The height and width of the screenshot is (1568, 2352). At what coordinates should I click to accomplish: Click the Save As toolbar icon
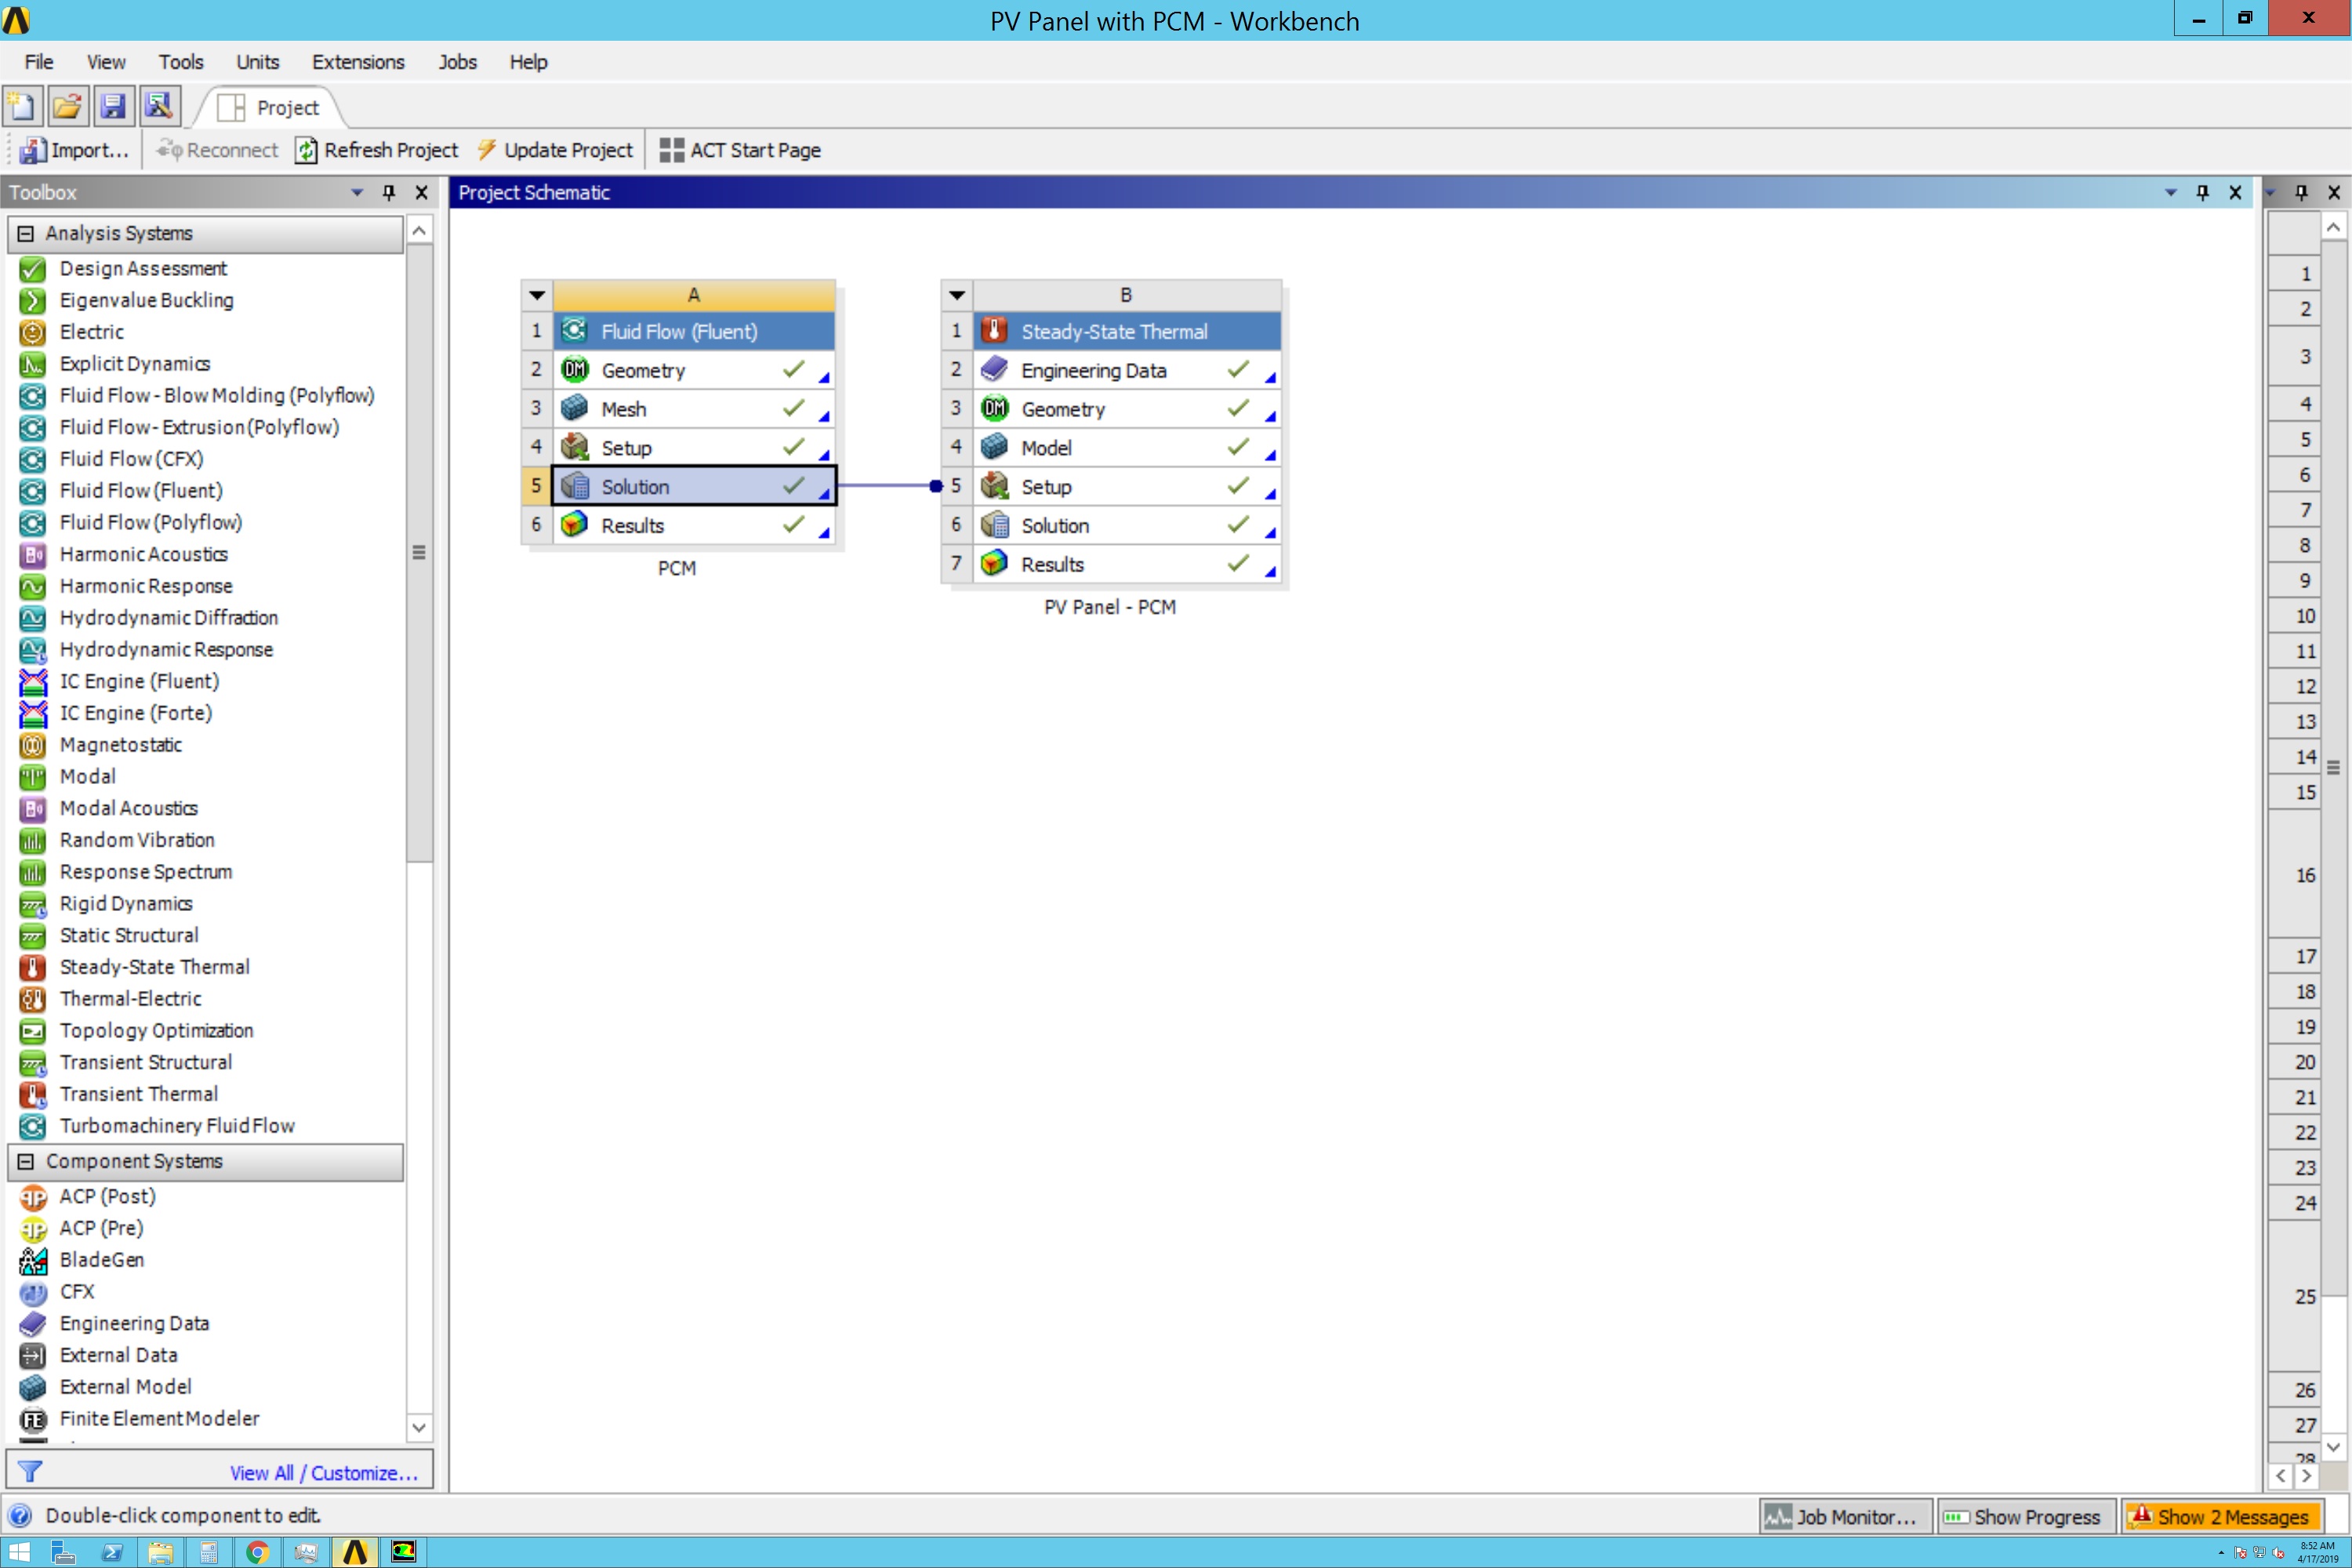159,106
